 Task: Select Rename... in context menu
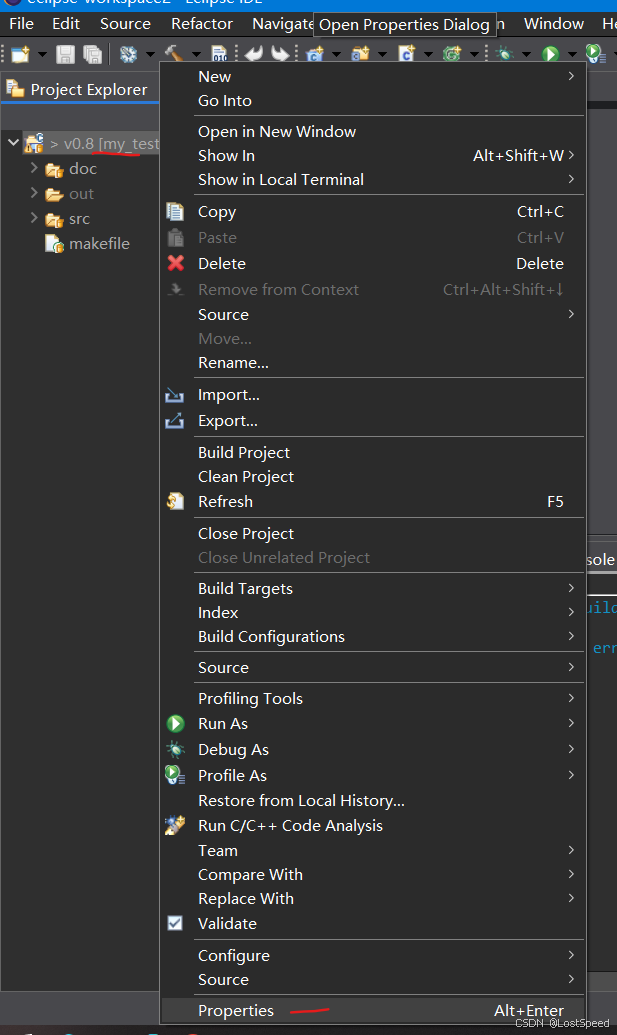click(x=373, y=362)
